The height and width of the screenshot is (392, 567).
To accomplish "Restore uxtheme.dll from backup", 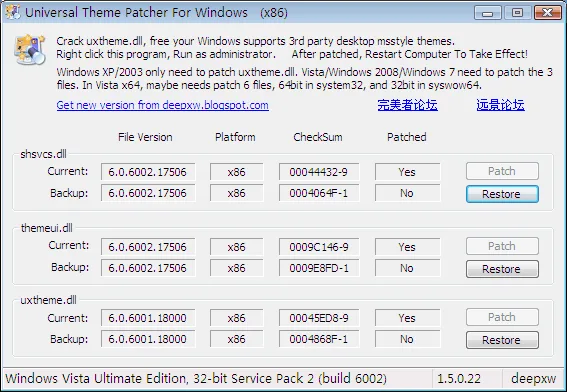I will (x=502, y=340).
